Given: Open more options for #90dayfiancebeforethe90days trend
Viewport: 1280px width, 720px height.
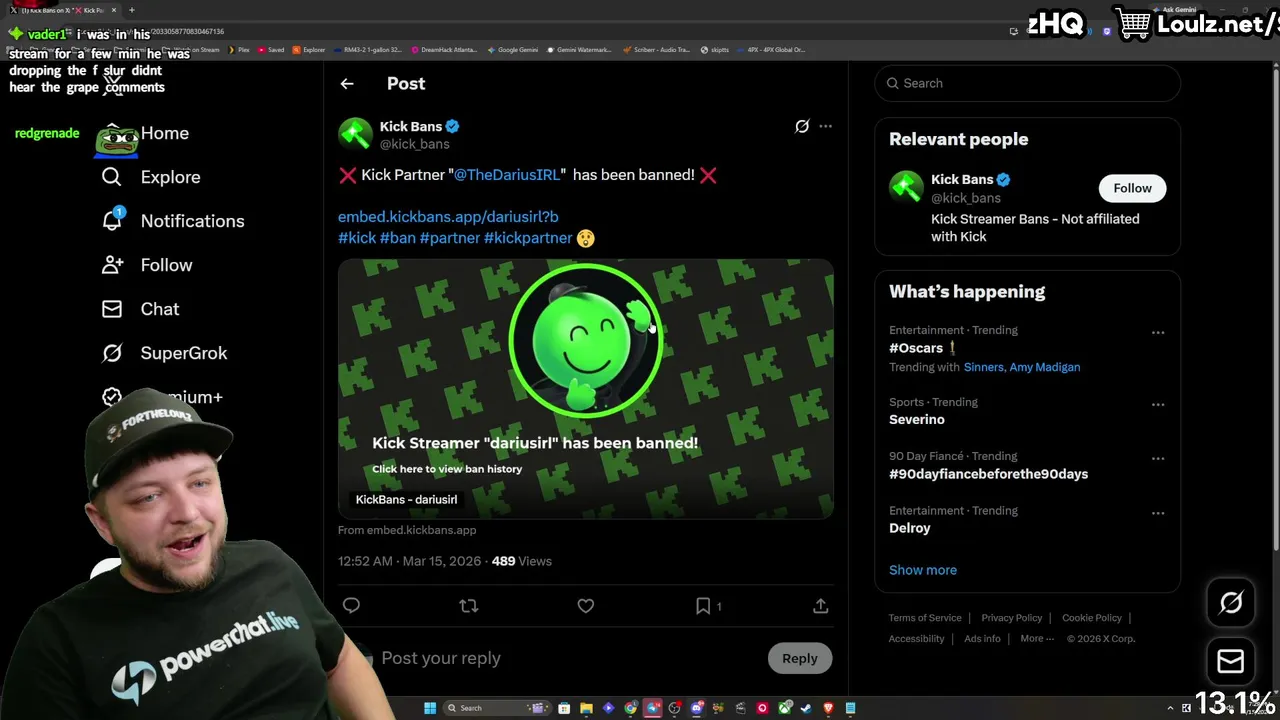Looking at the screenshot, I should [1158, 458].
